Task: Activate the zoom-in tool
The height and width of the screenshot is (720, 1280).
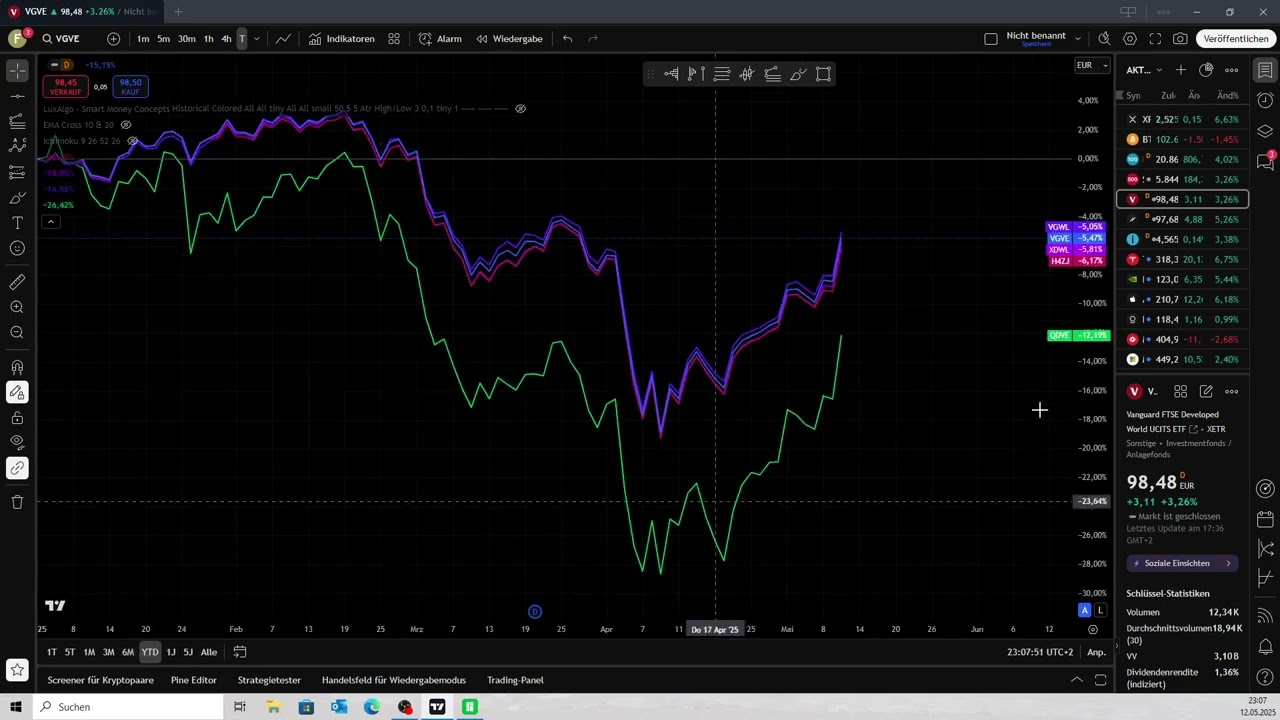Action: pos(17,307)
